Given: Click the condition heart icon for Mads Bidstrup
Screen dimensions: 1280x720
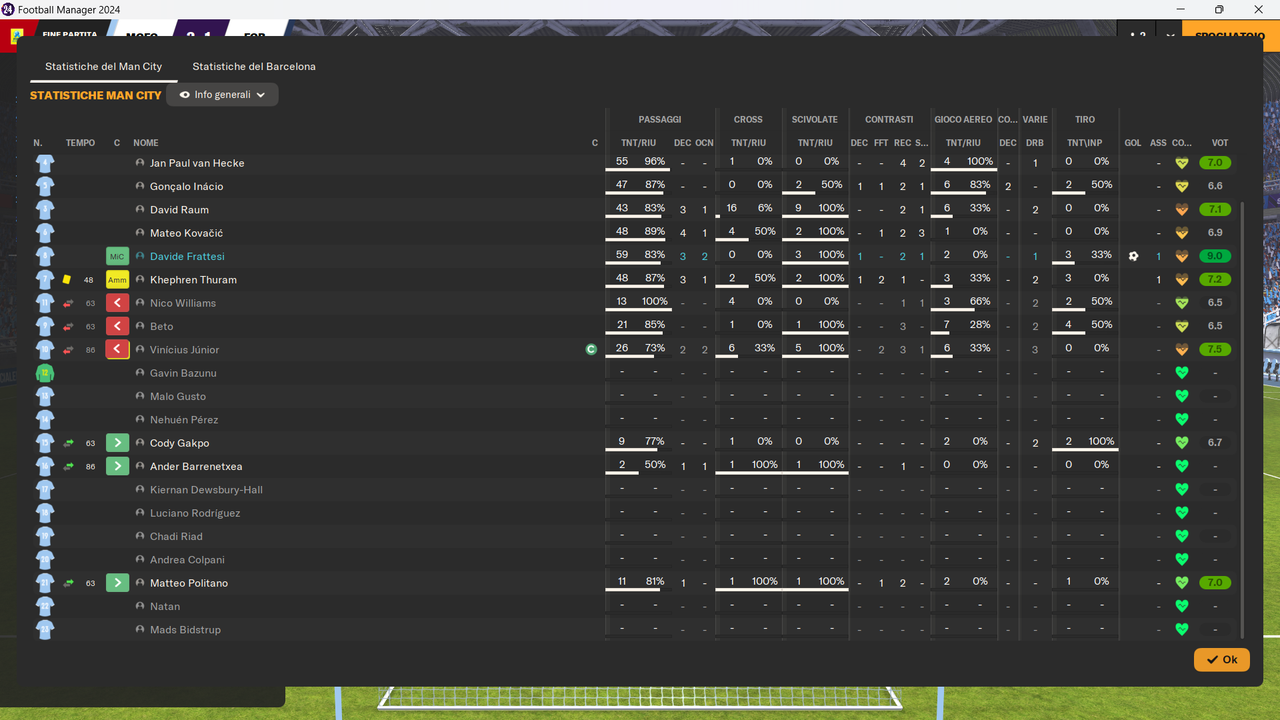Looking at the screenshot, I should [x=1181, y=630].
